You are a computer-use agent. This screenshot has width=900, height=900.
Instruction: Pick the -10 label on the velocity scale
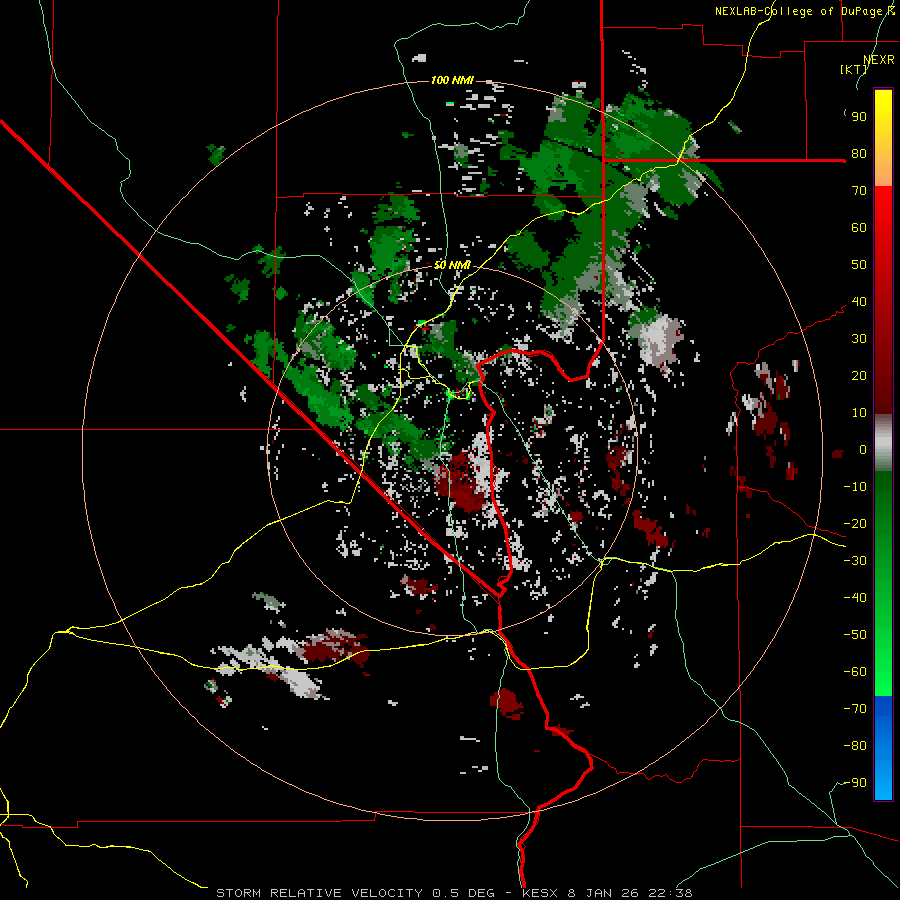pyautogui.click(x=855, y=487)
